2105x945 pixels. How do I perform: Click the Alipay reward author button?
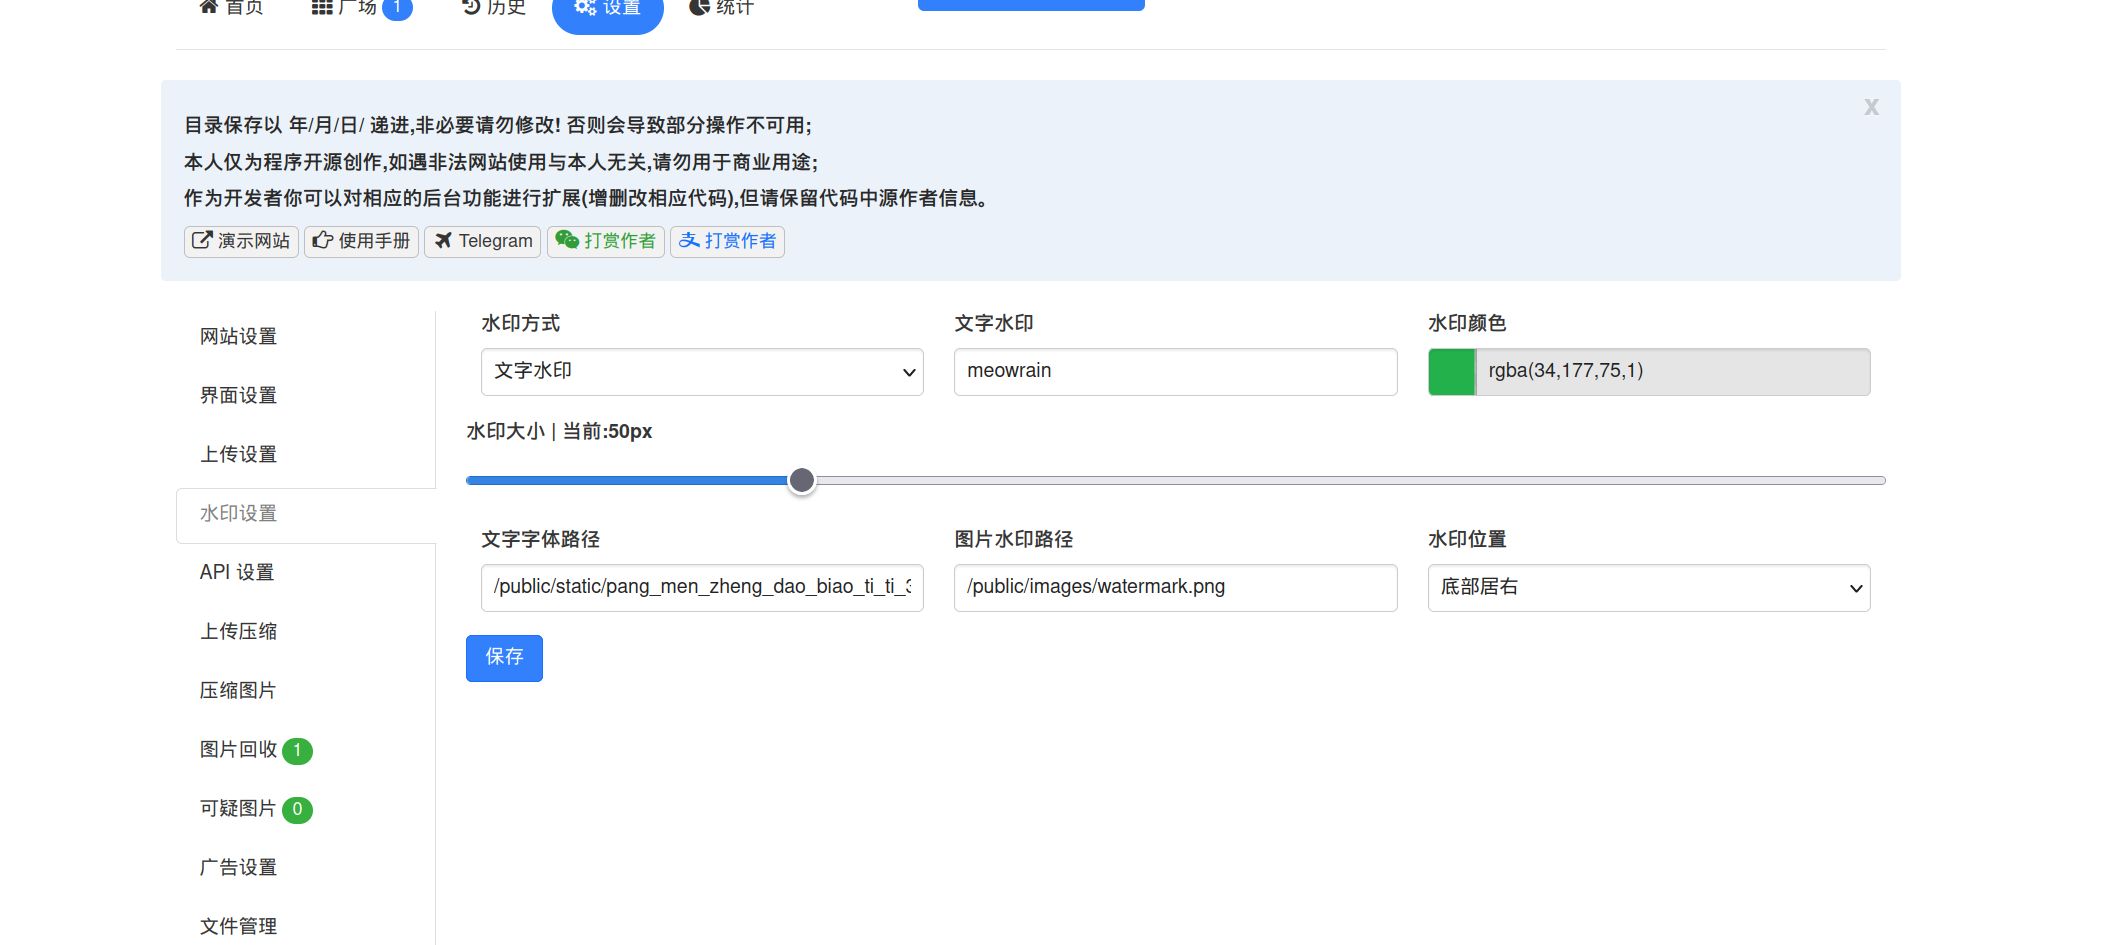tap(727, 241)
